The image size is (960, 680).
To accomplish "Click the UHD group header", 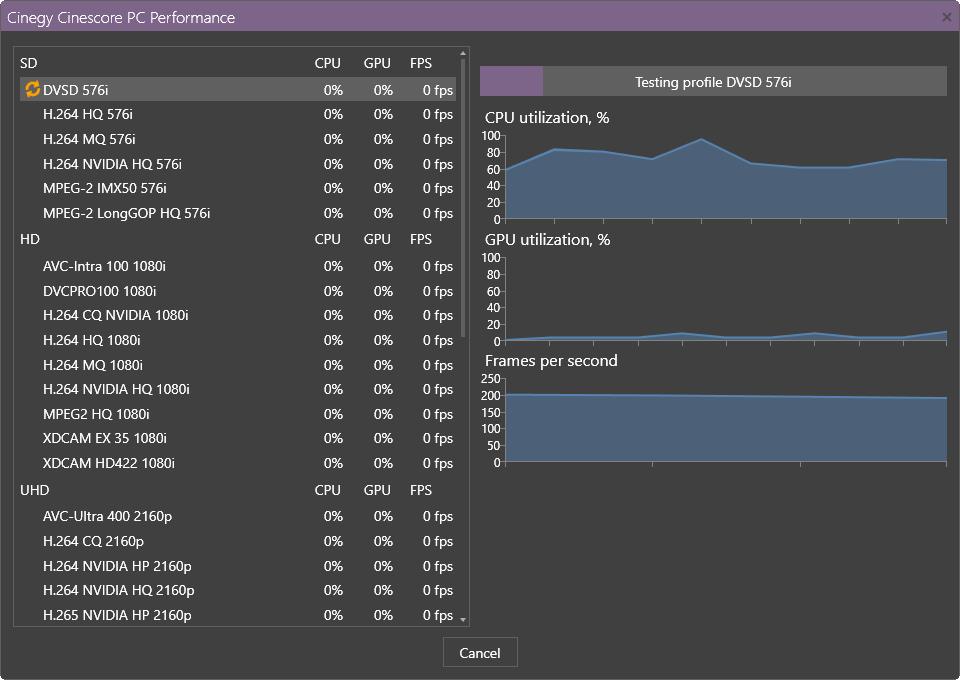I will [34, 490].
